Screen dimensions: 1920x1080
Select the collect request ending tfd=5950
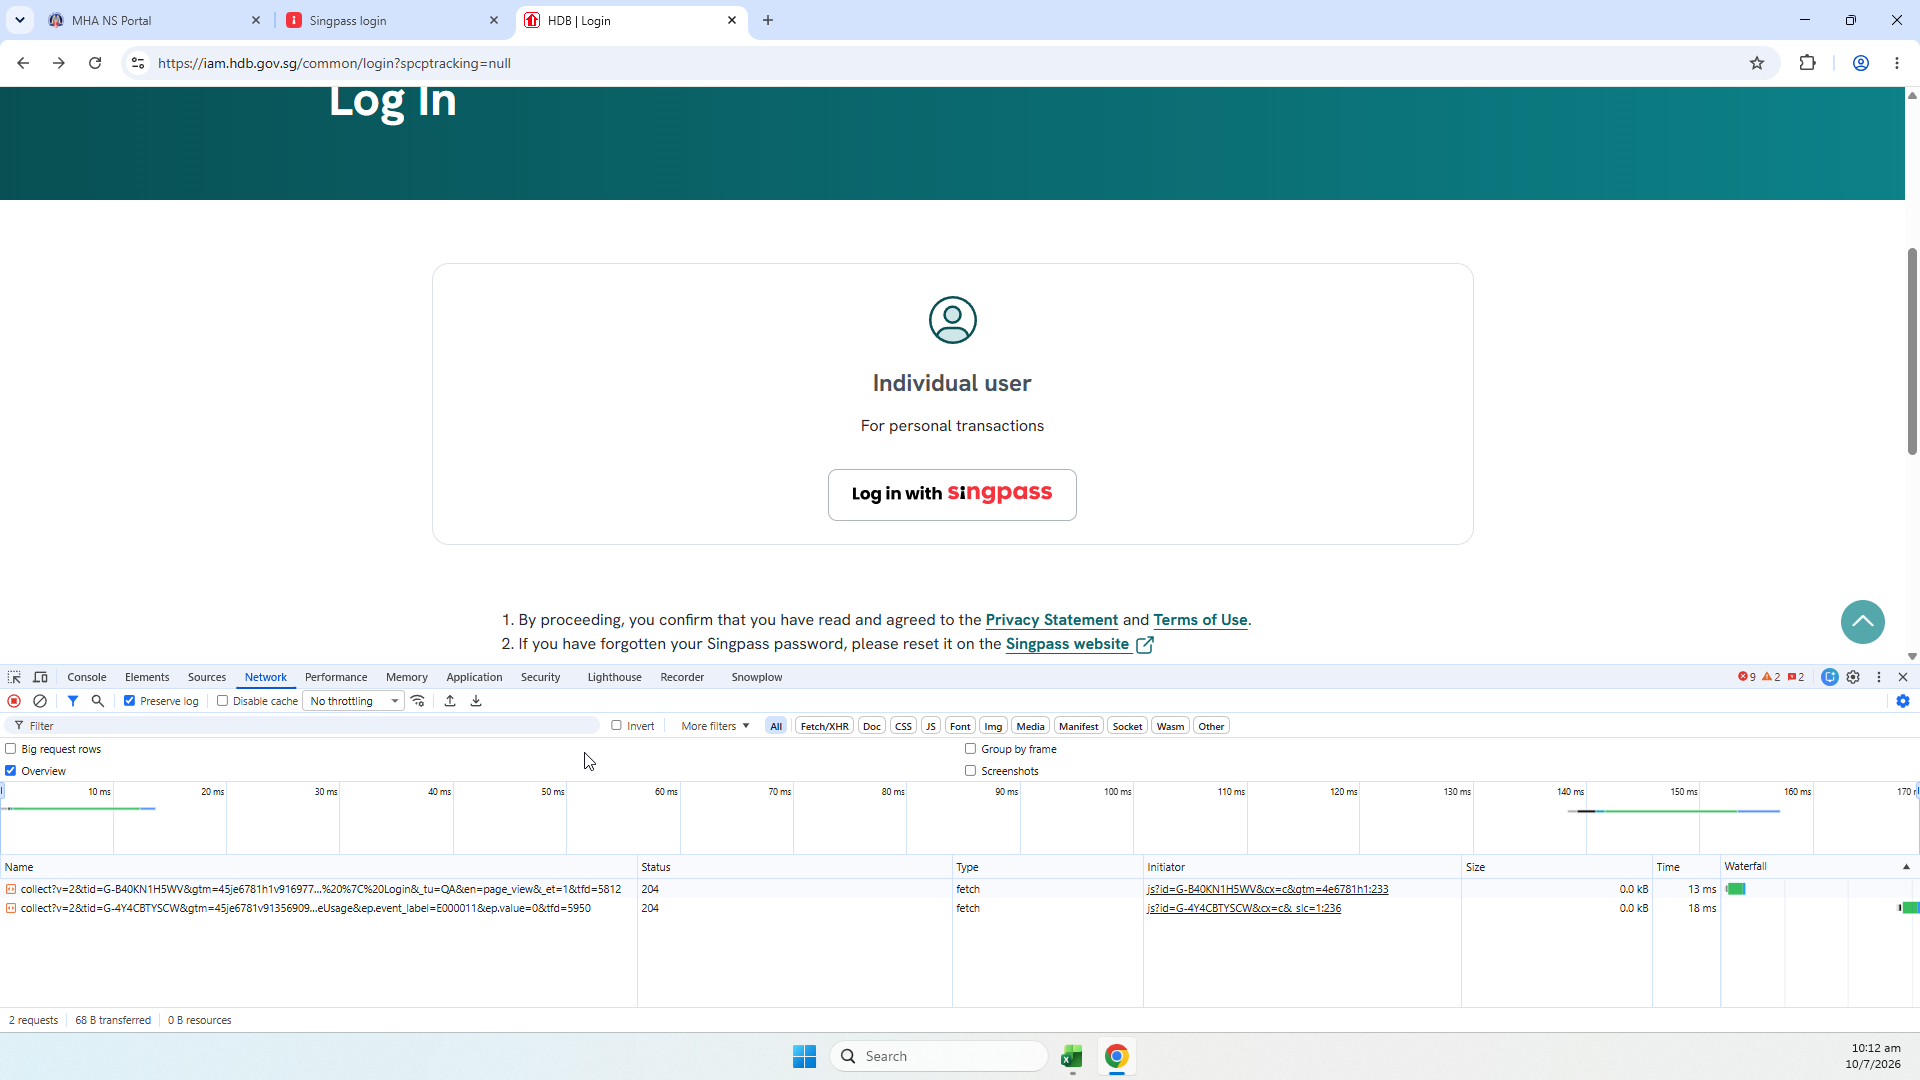point(318,908)
